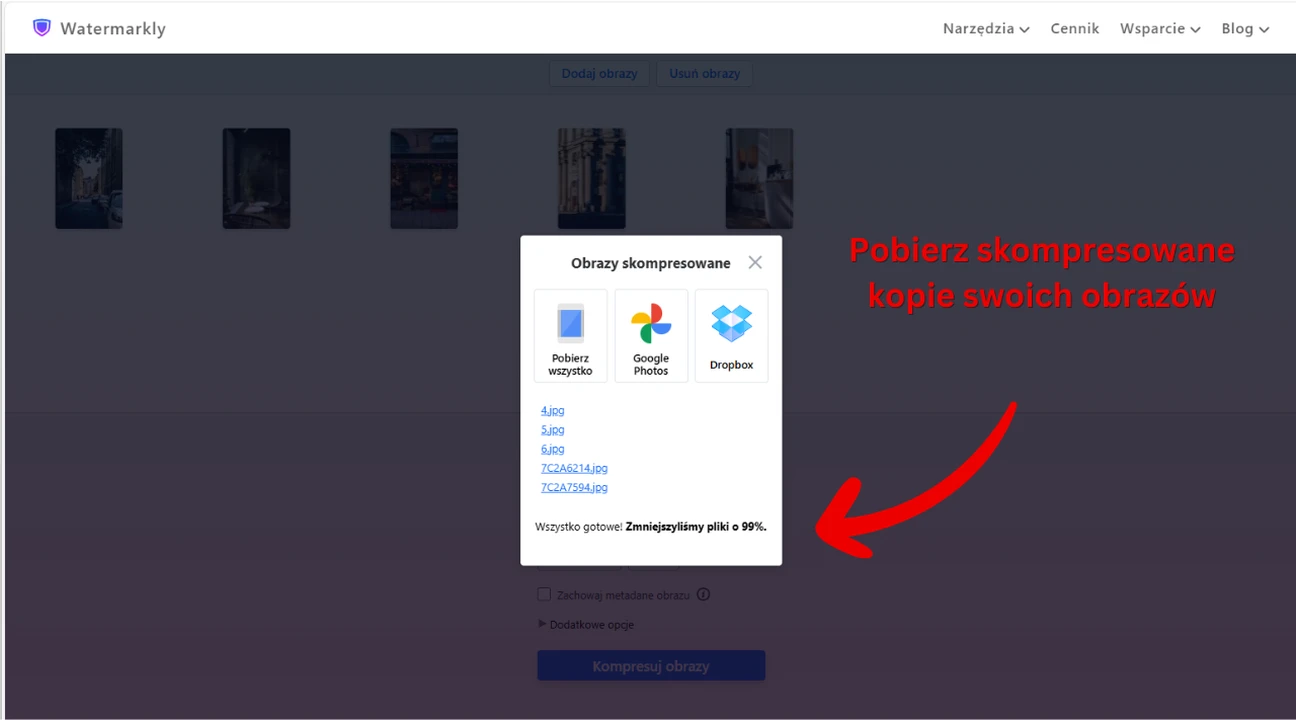The image size is (1296, 720).
Task: Select the third uploaded image thumbnail
Action: 424,178
